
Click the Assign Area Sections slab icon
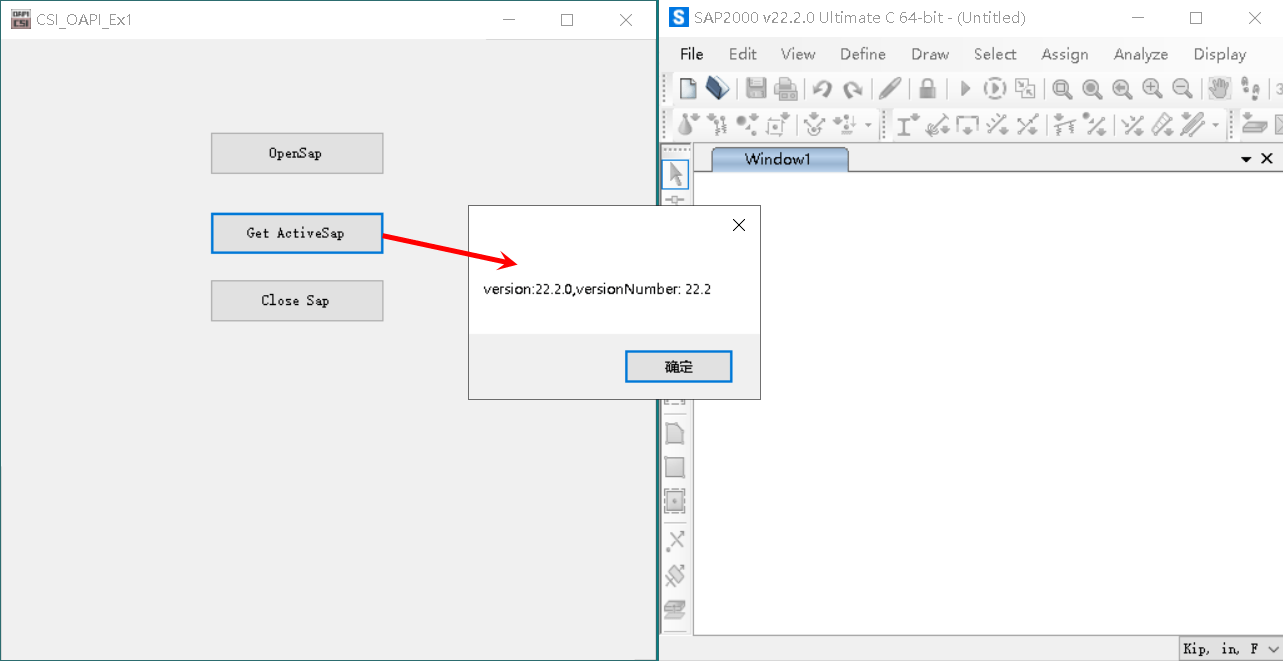click(x=1255, y=125)
